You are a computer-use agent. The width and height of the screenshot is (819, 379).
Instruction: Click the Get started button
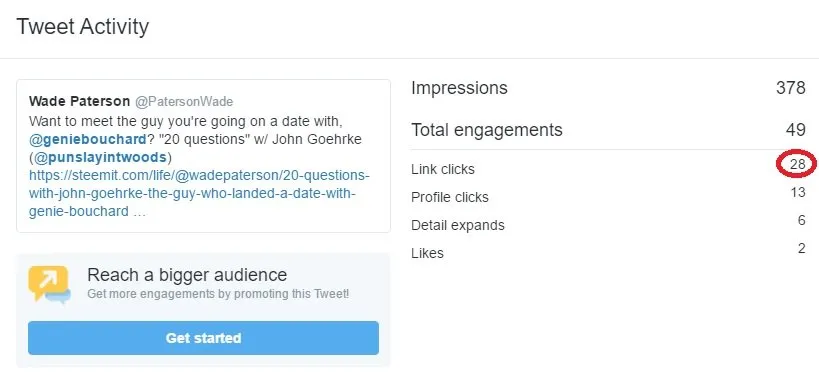coord(203,338)
